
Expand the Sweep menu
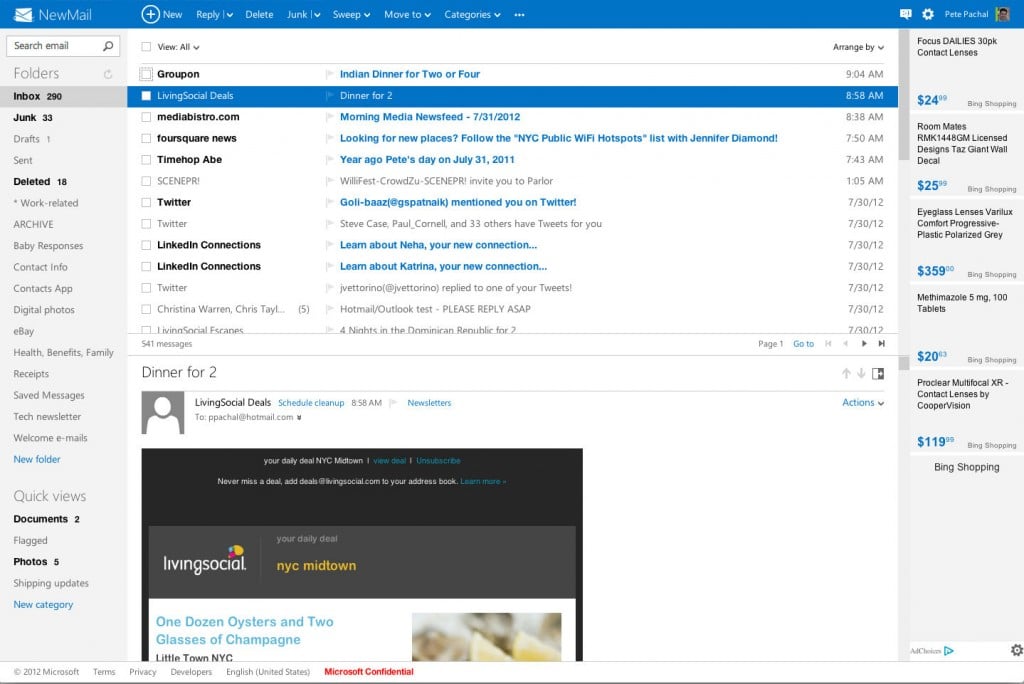click(x=351, y=14)
